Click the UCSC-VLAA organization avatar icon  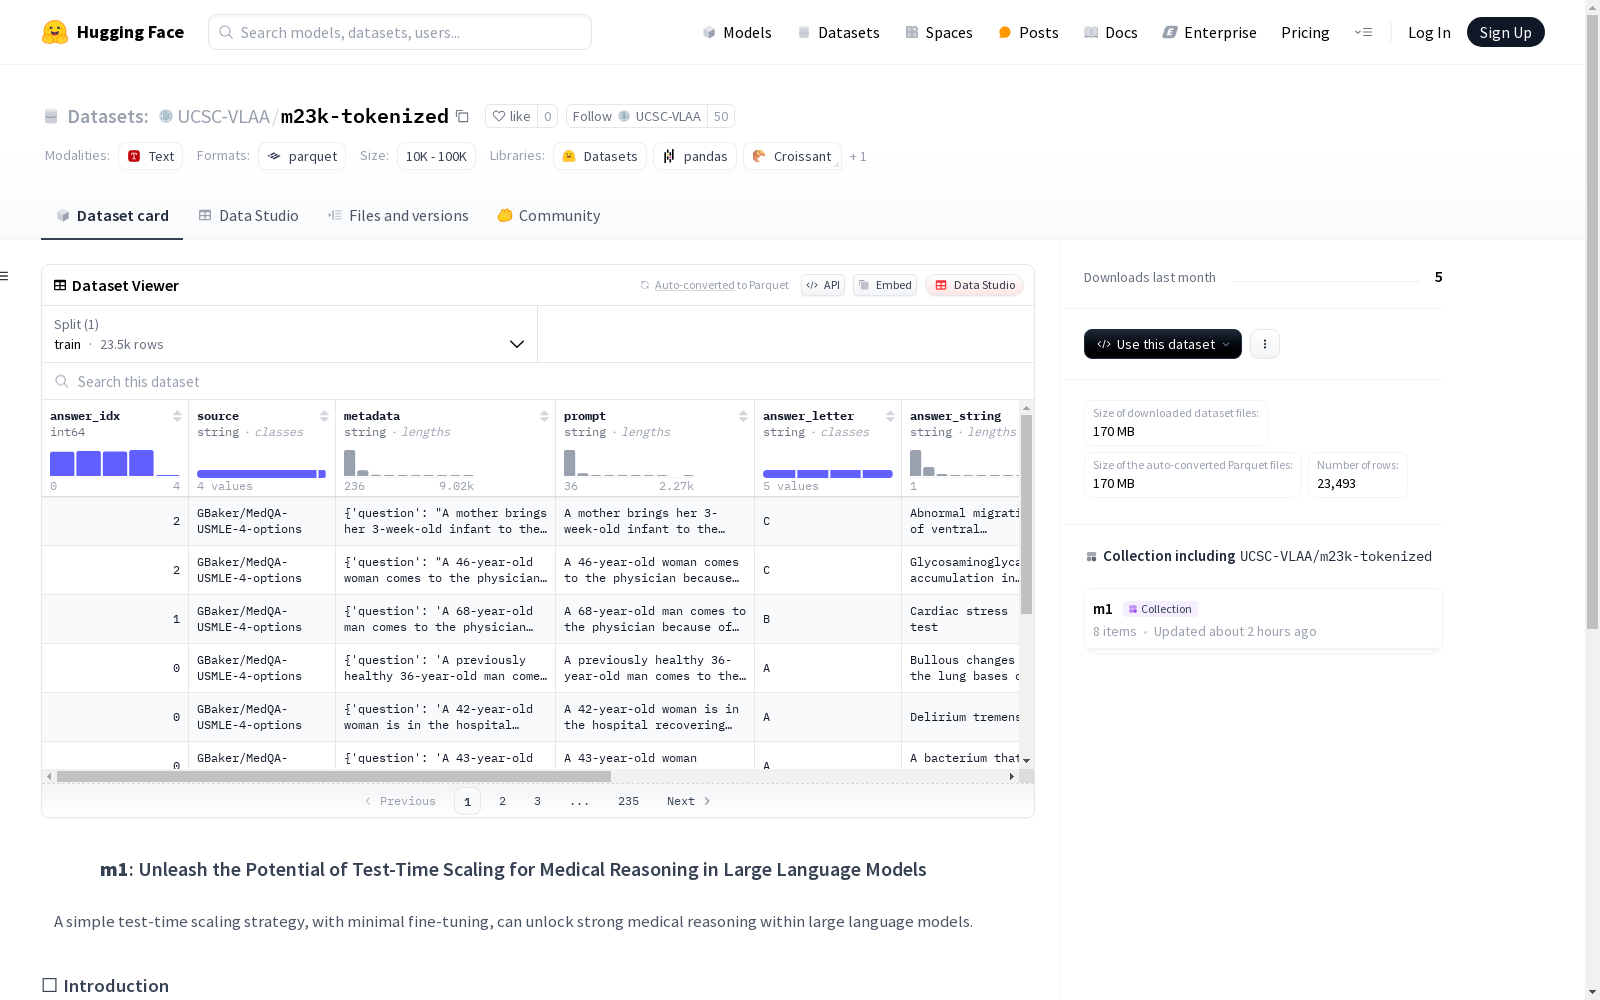coord(166,116)
